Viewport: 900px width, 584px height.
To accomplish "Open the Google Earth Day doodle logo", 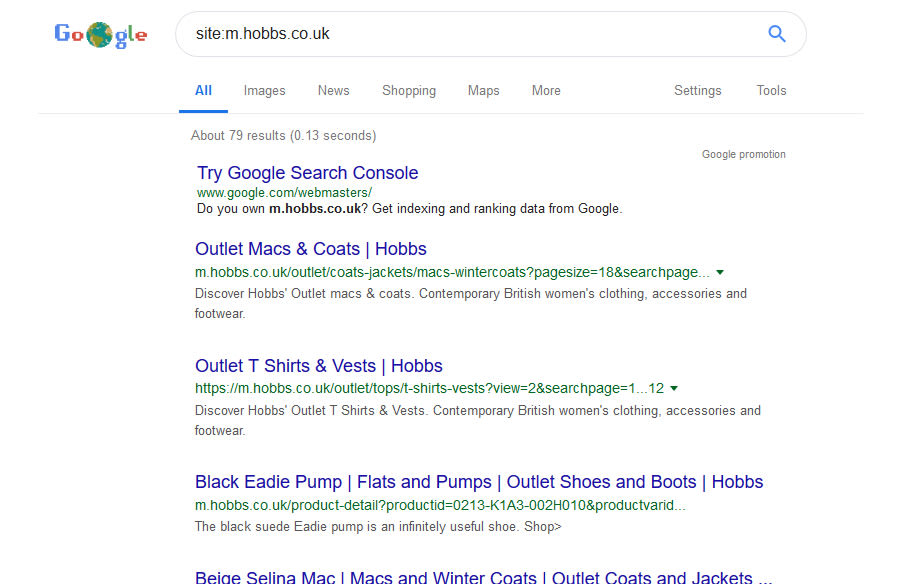I will click(x=100, y=35).
